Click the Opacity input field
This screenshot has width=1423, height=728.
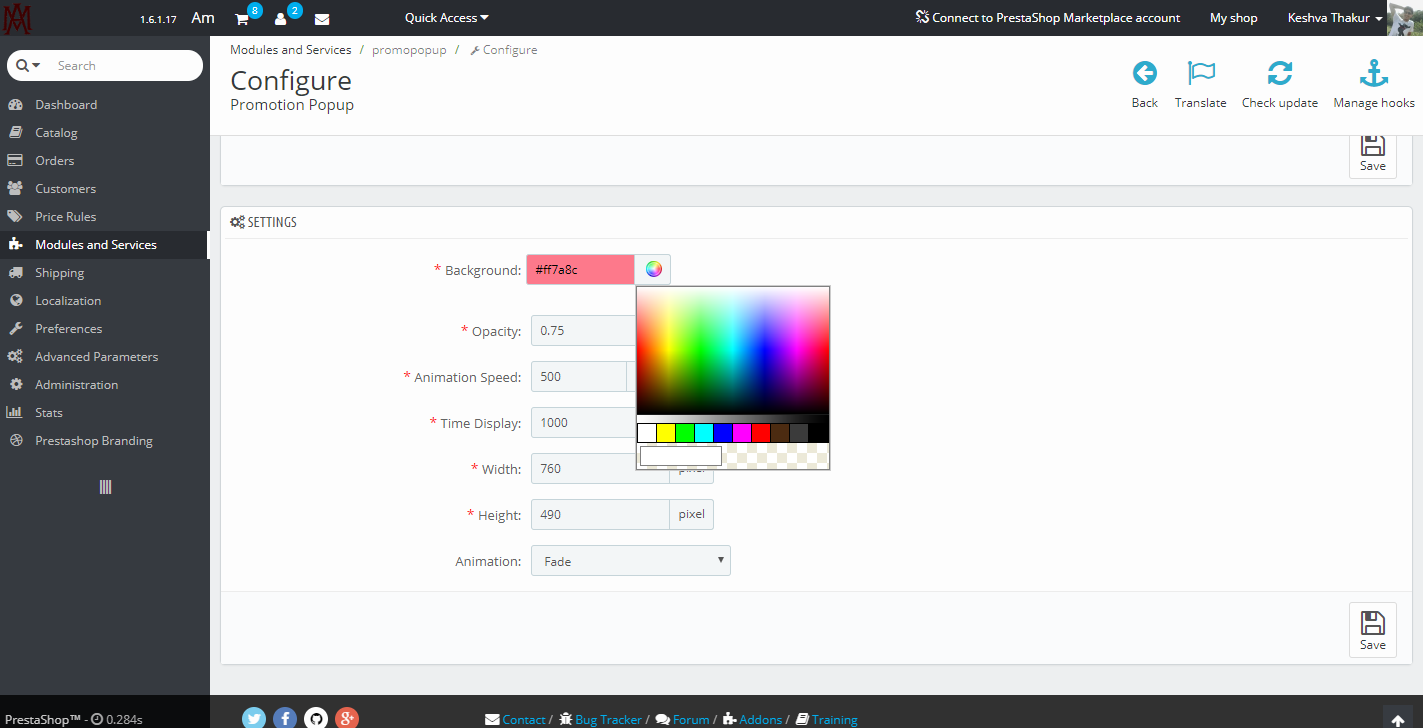tap(583, 330)
